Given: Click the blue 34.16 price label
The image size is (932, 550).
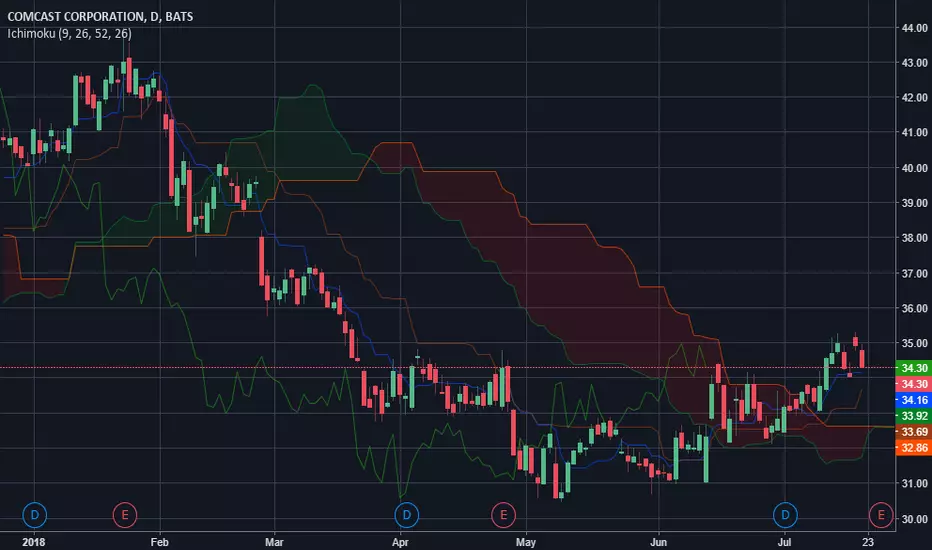Looking at the screenshot, I should tap(914, 400).
